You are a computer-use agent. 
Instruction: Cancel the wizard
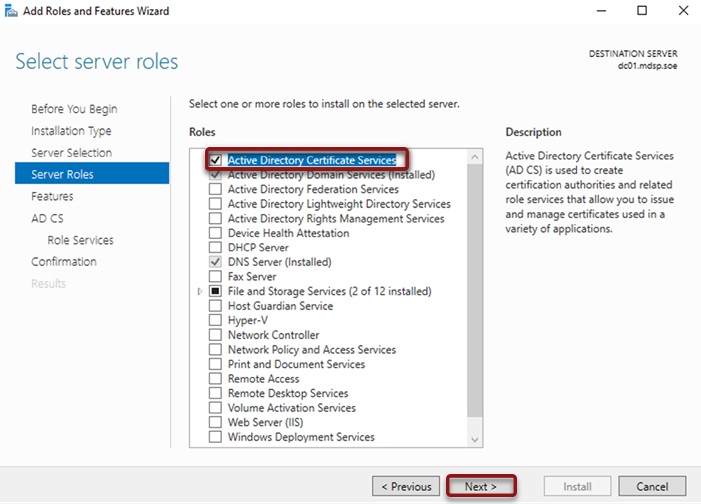point(652,486)
